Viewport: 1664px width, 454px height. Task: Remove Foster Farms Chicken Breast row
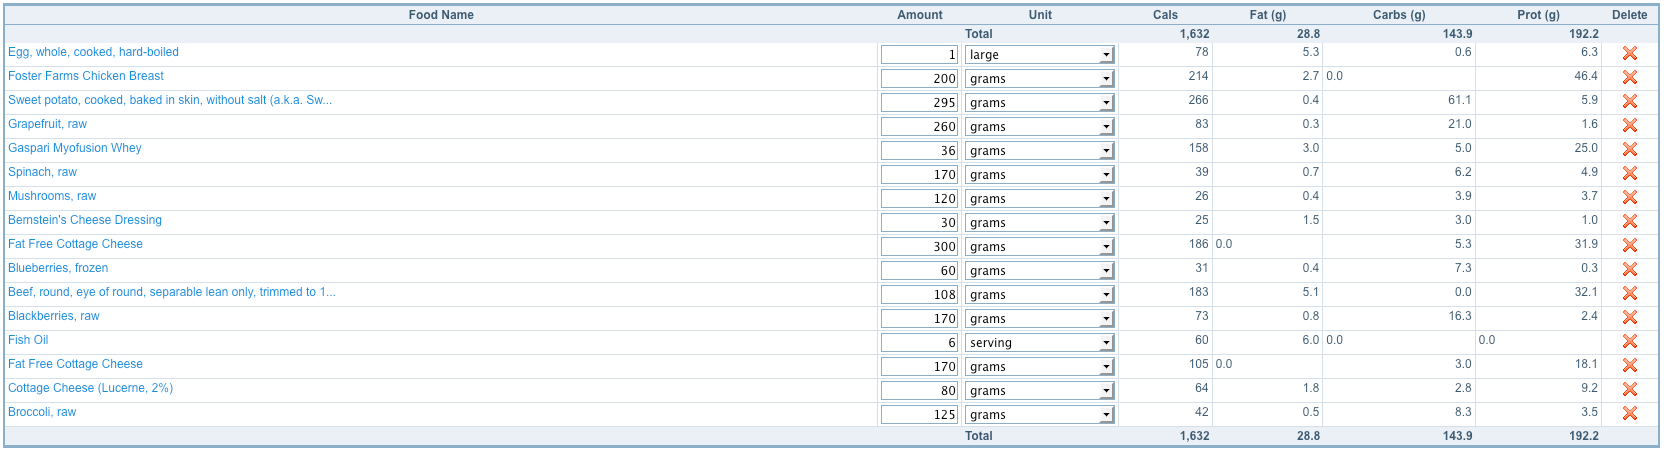(1629, 78)
